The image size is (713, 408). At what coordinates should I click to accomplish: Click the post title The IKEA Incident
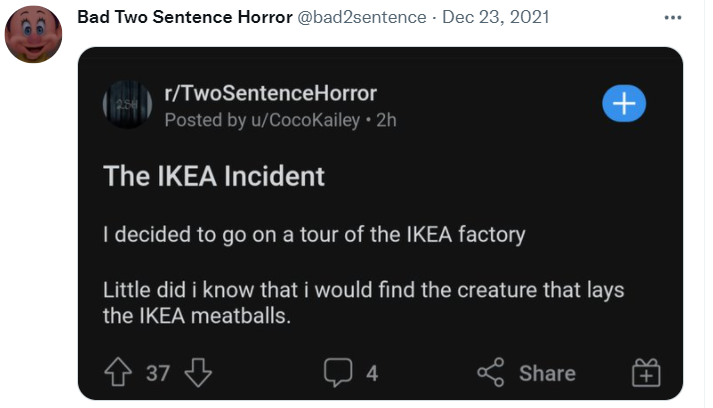(214, 176)
